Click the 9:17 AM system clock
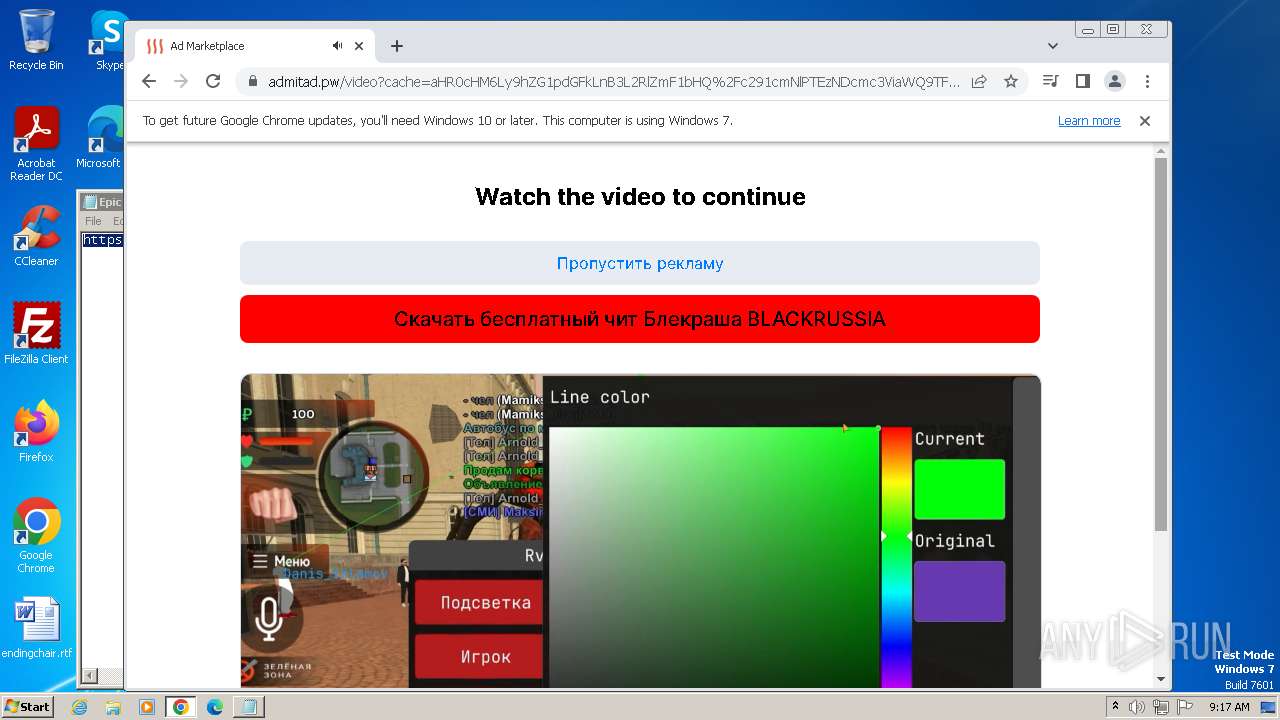 tap(1229, 707)
